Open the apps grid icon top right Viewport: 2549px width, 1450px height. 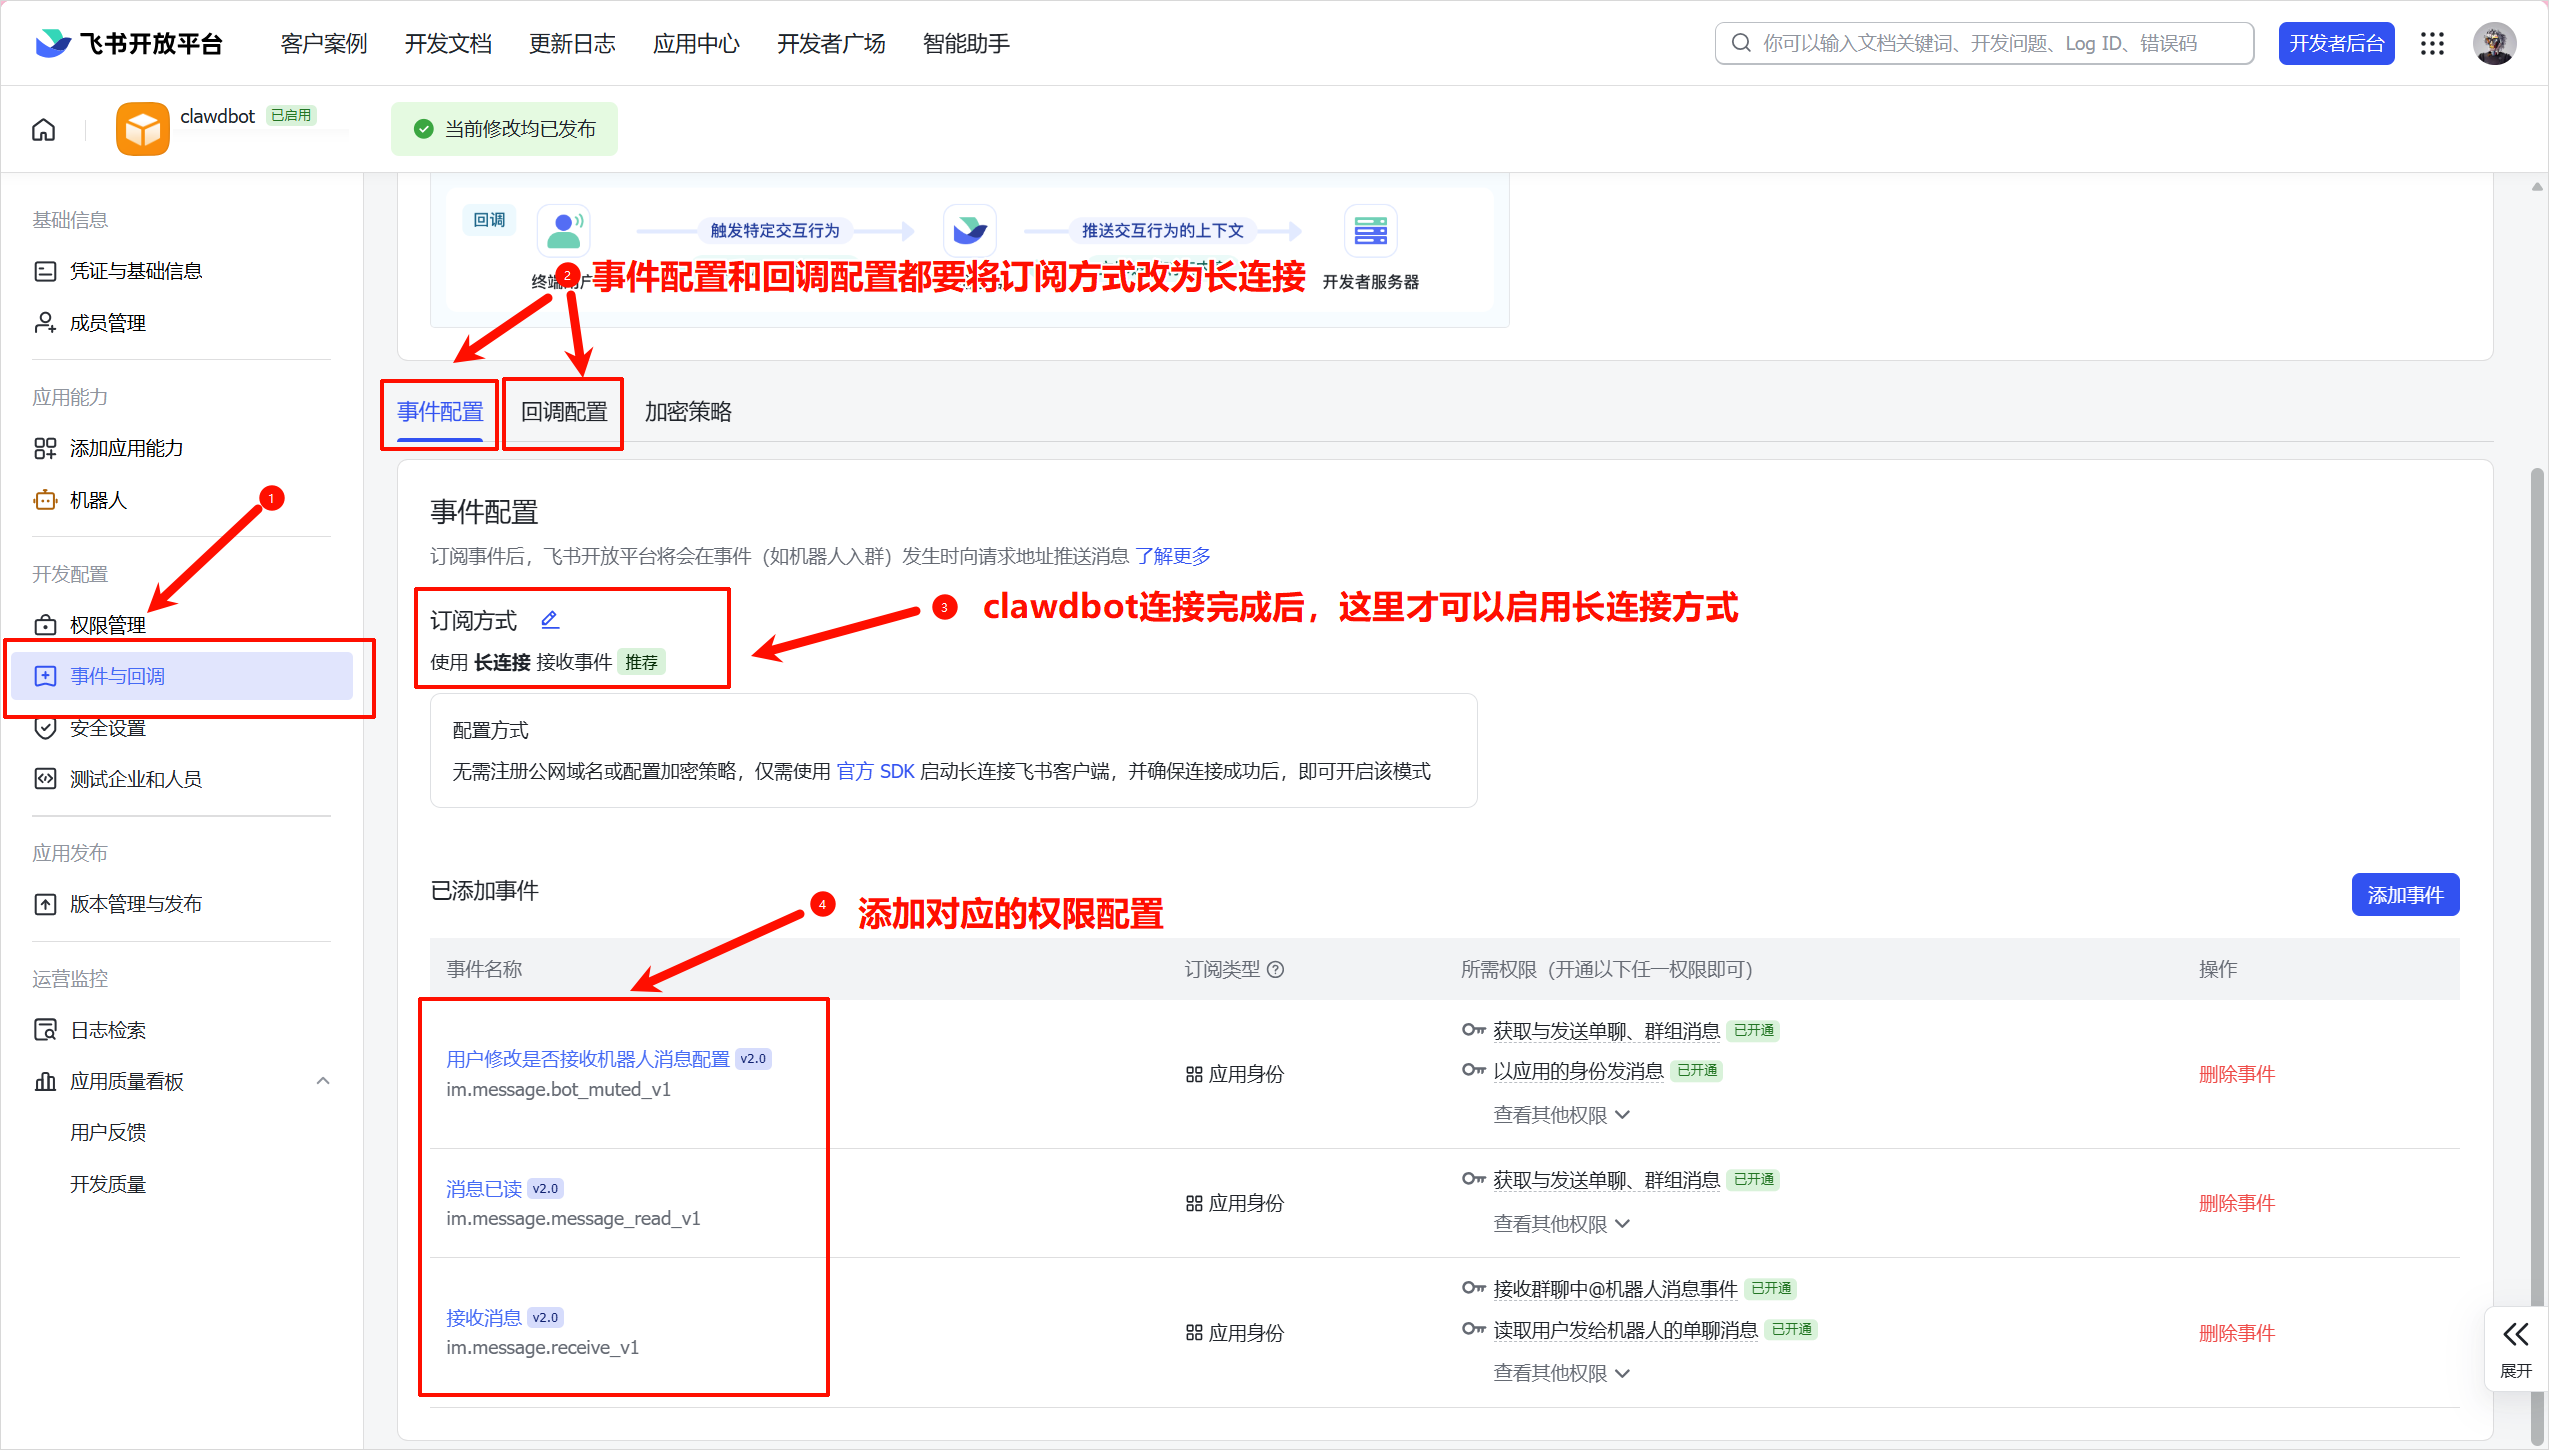click(x=2432, y=43)
